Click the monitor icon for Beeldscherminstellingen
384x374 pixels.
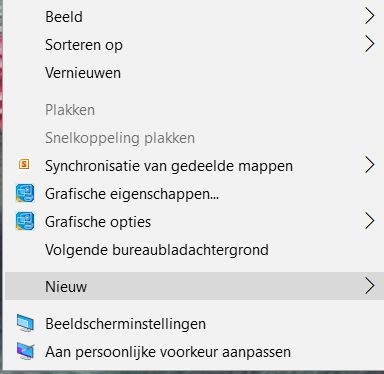point(25,323)
